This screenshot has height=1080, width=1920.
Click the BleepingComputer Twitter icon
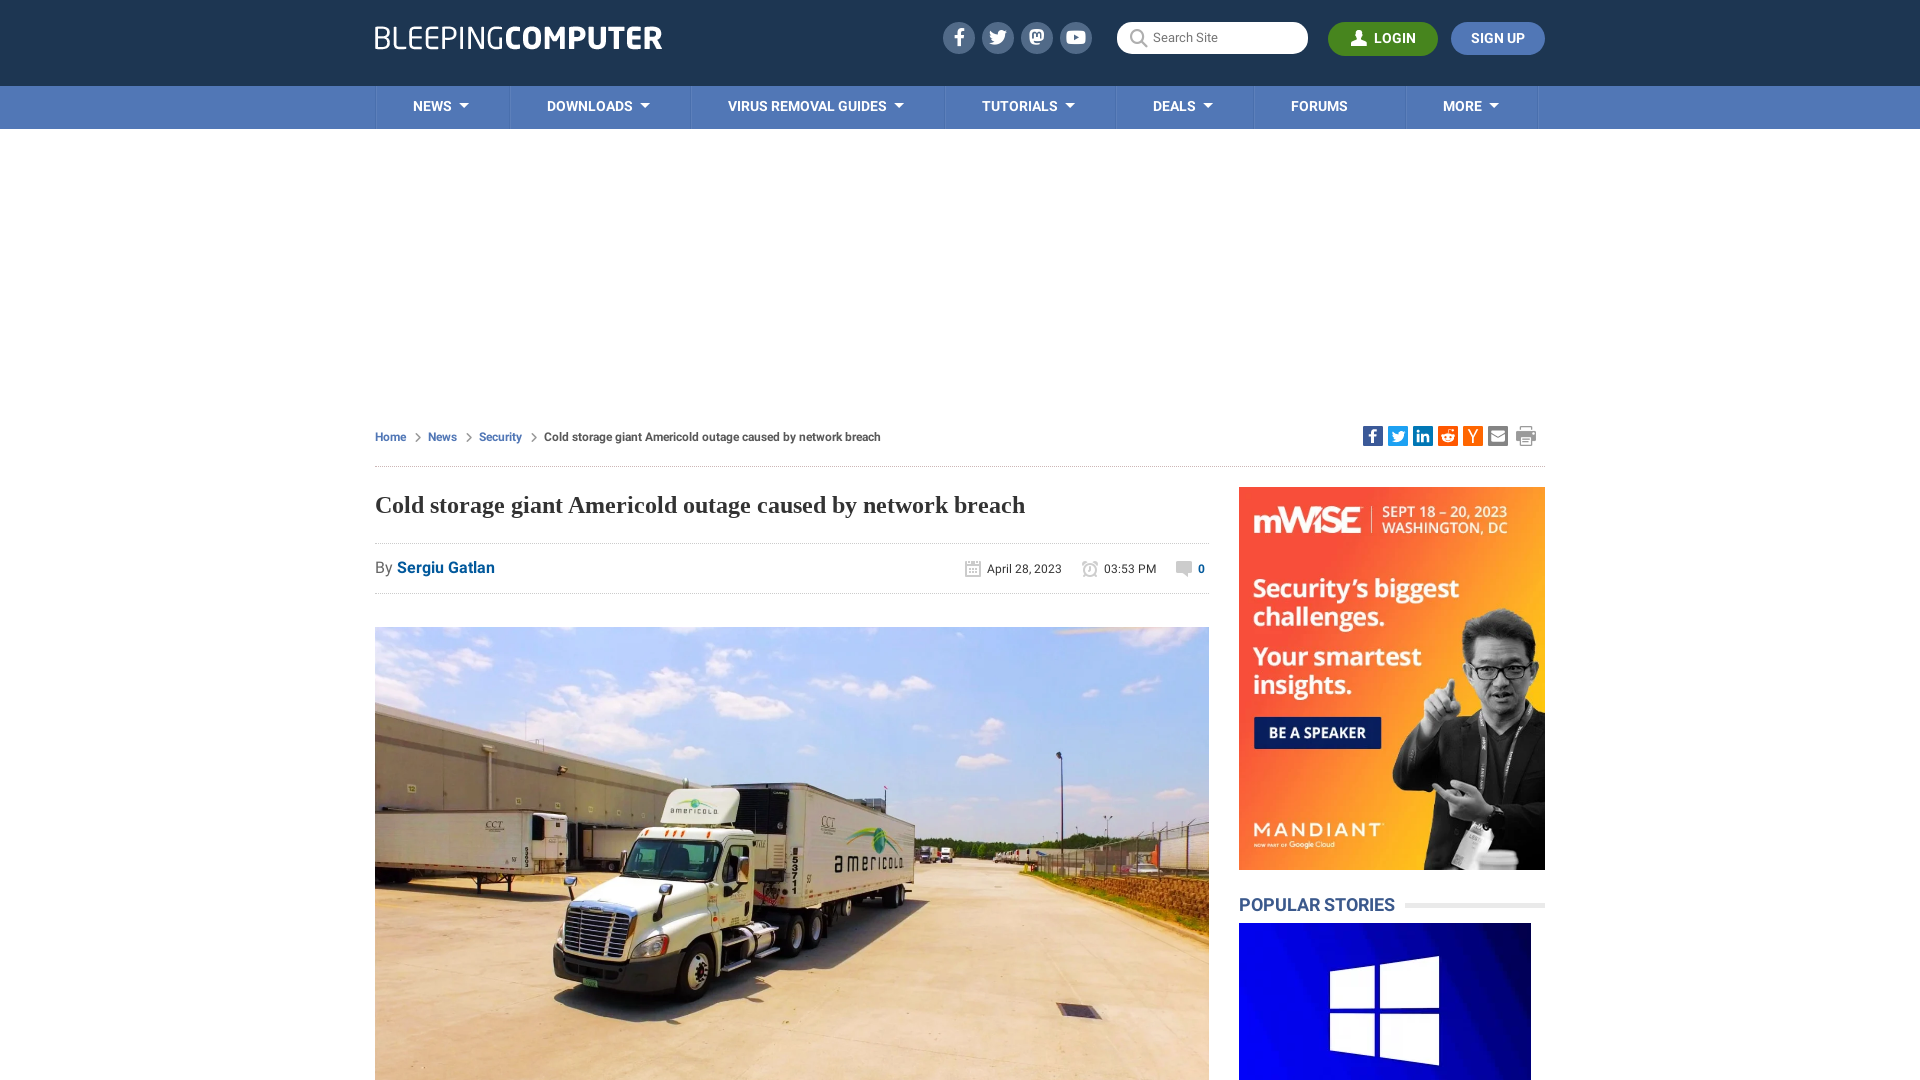[997, 37]
